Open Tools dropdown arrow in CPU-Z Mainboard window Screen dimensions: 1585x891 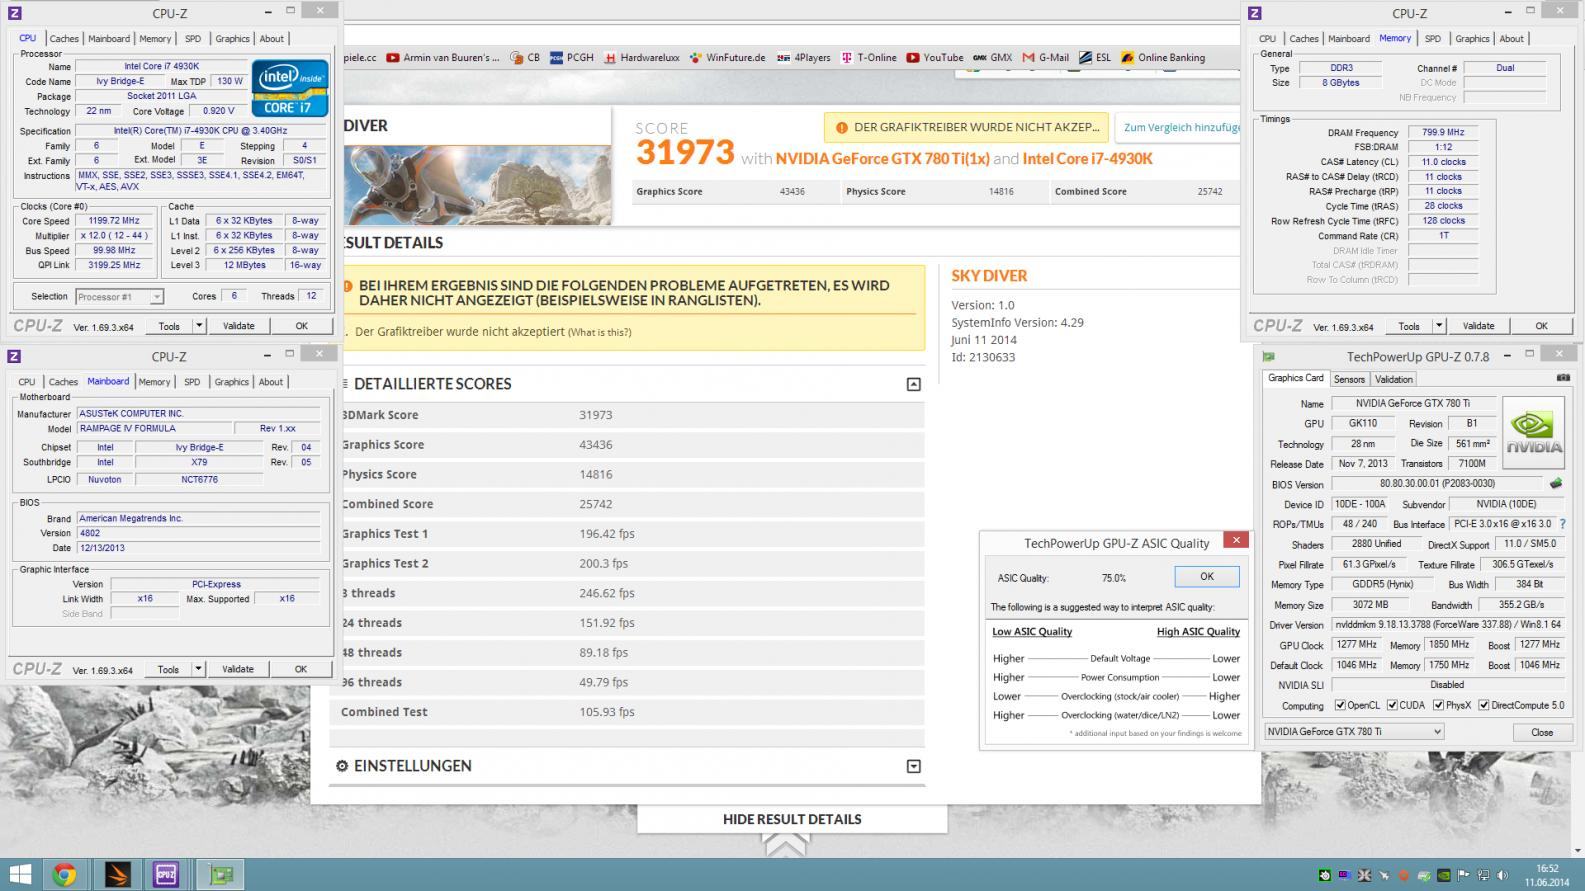tap(198, 669)
